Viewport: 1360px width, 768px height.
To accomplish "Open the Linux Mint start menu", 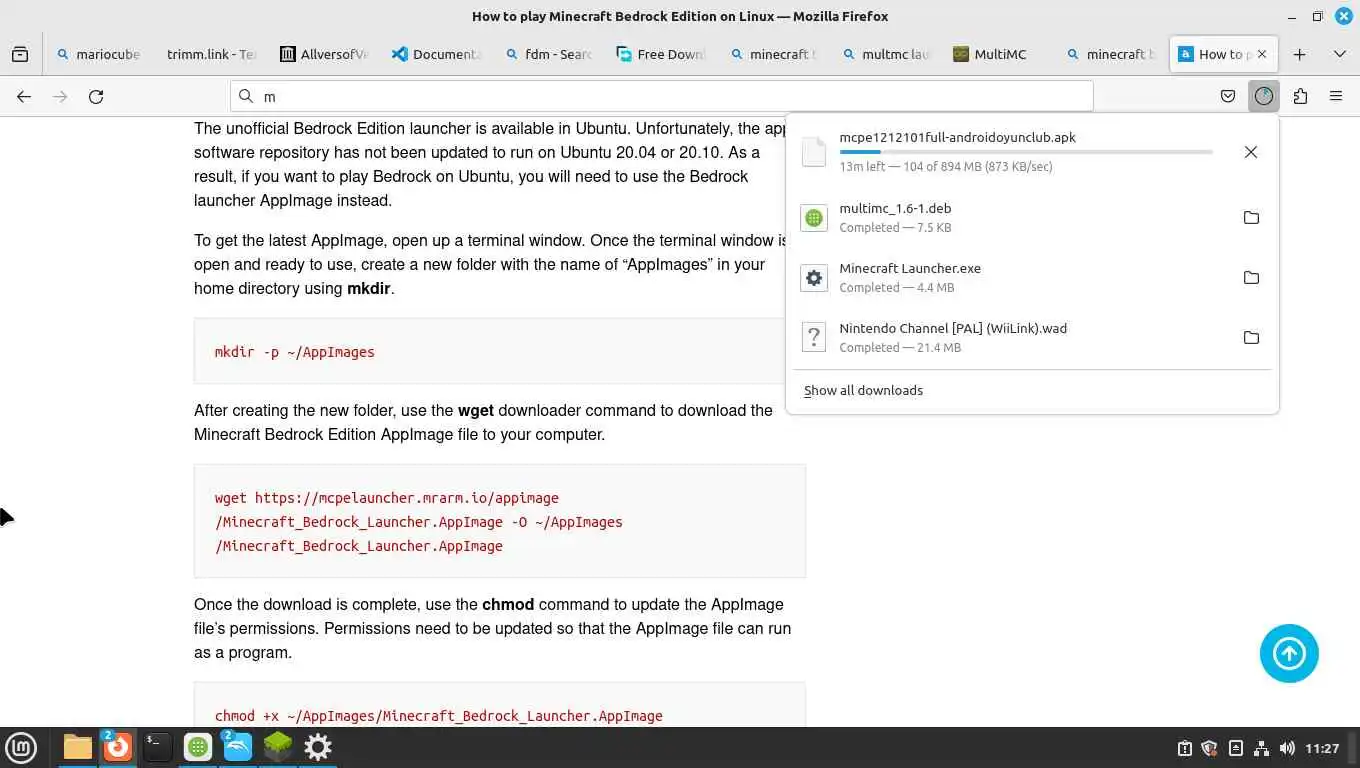I will 21,747.
